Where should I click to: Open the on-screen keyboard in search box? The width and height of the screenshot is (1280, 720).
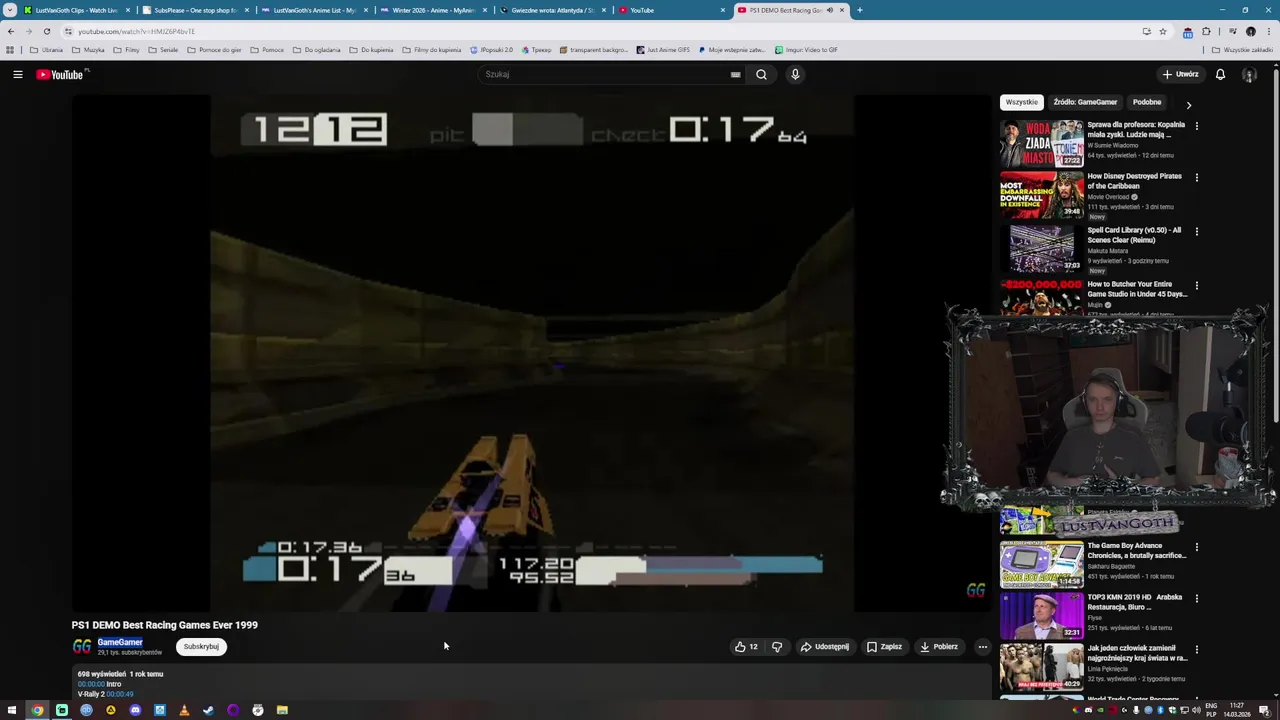(x=735, y=74)
